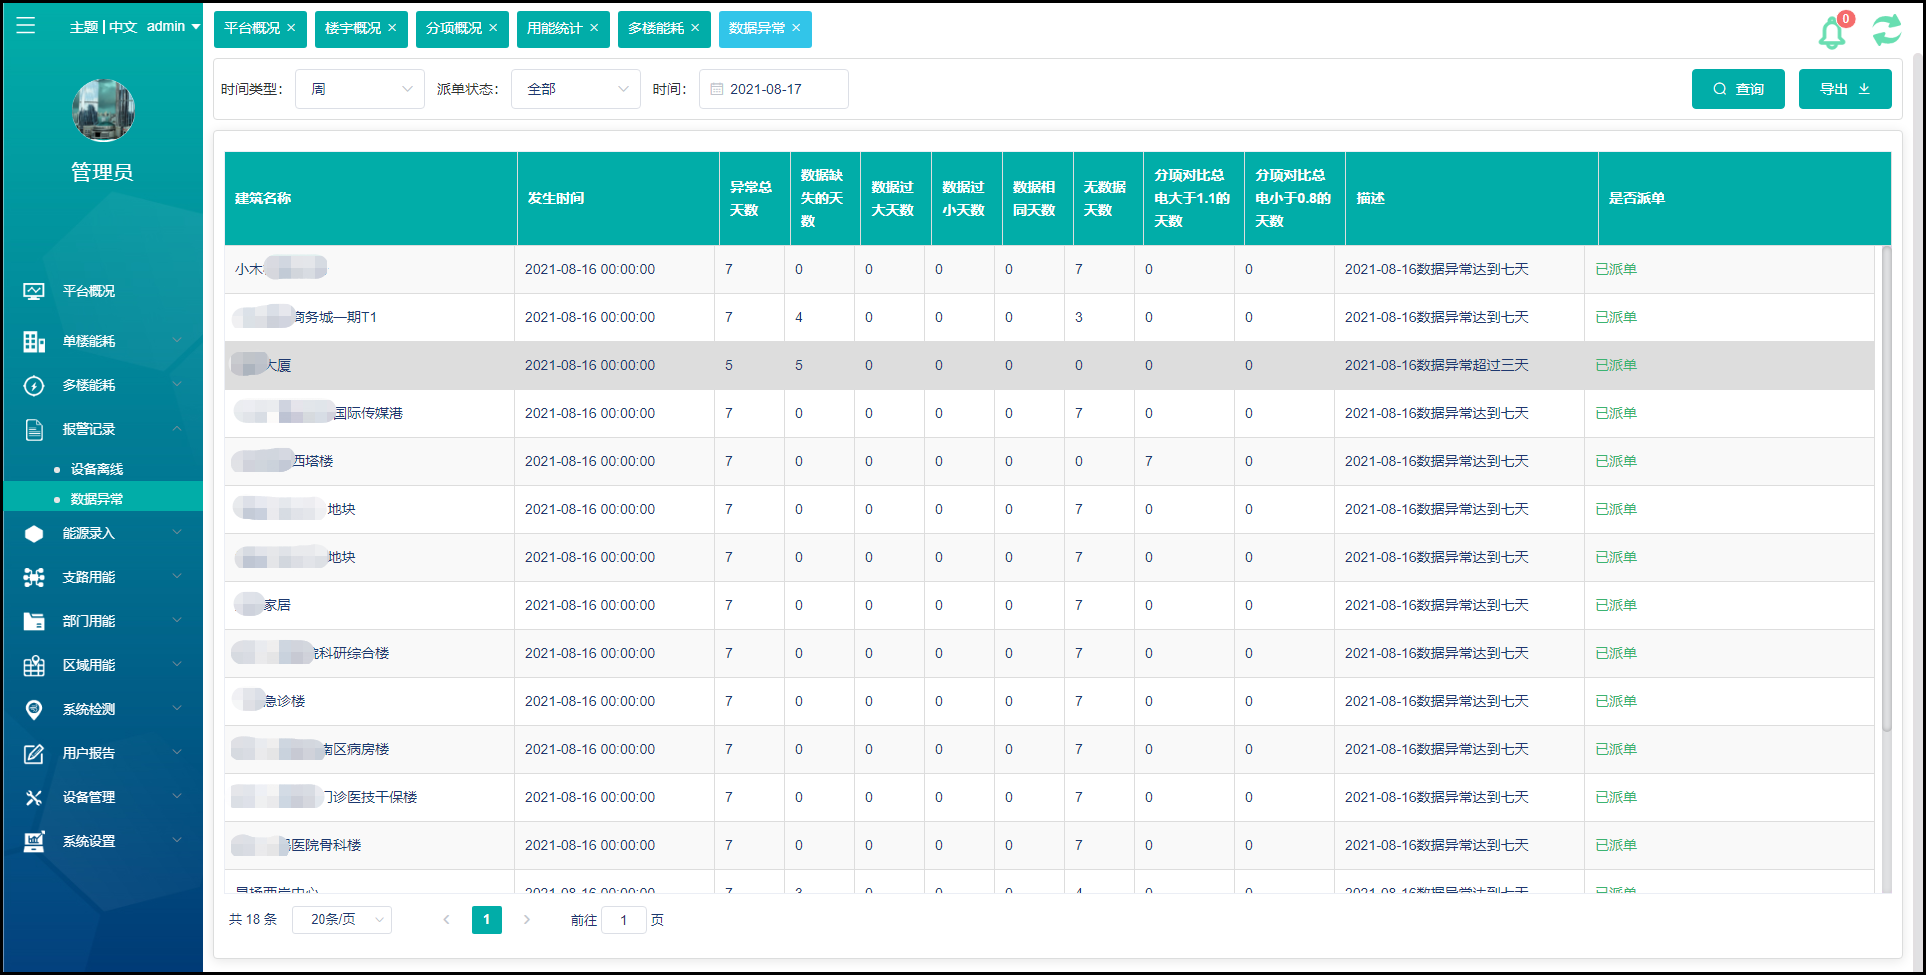This screenshot has height=979, width=1927.
Task: Click the green refresh icon
Action: click(x=1886, y=30)
